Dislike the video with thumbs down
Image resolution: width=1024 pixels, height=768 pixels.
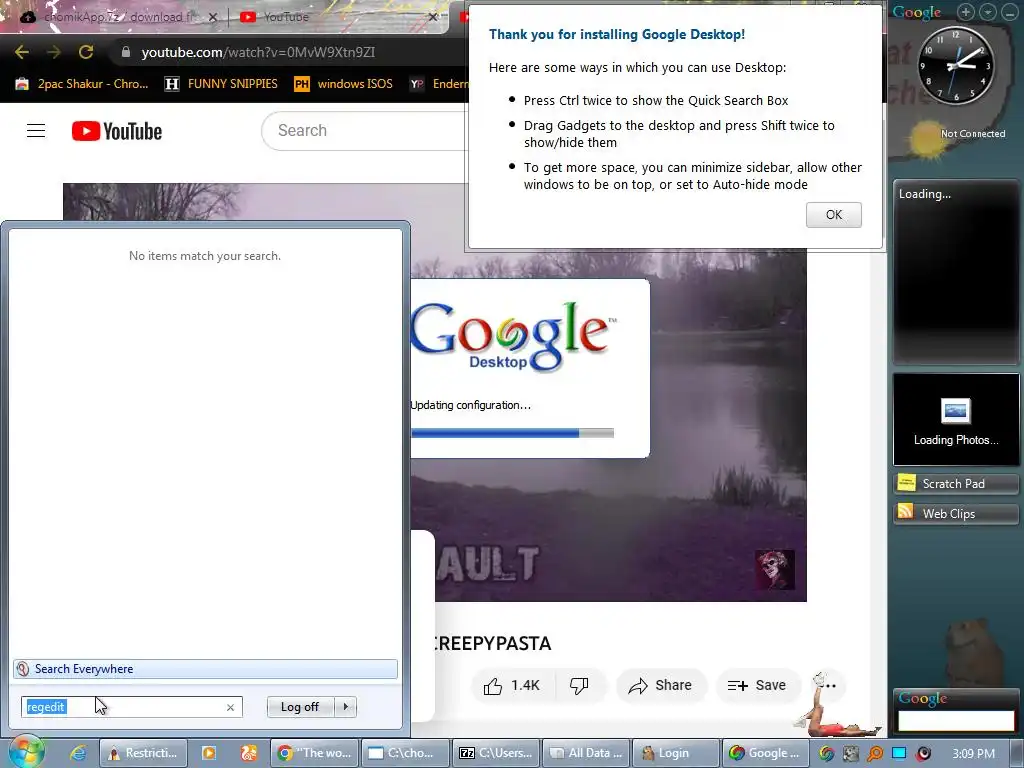tap(579, 685)
